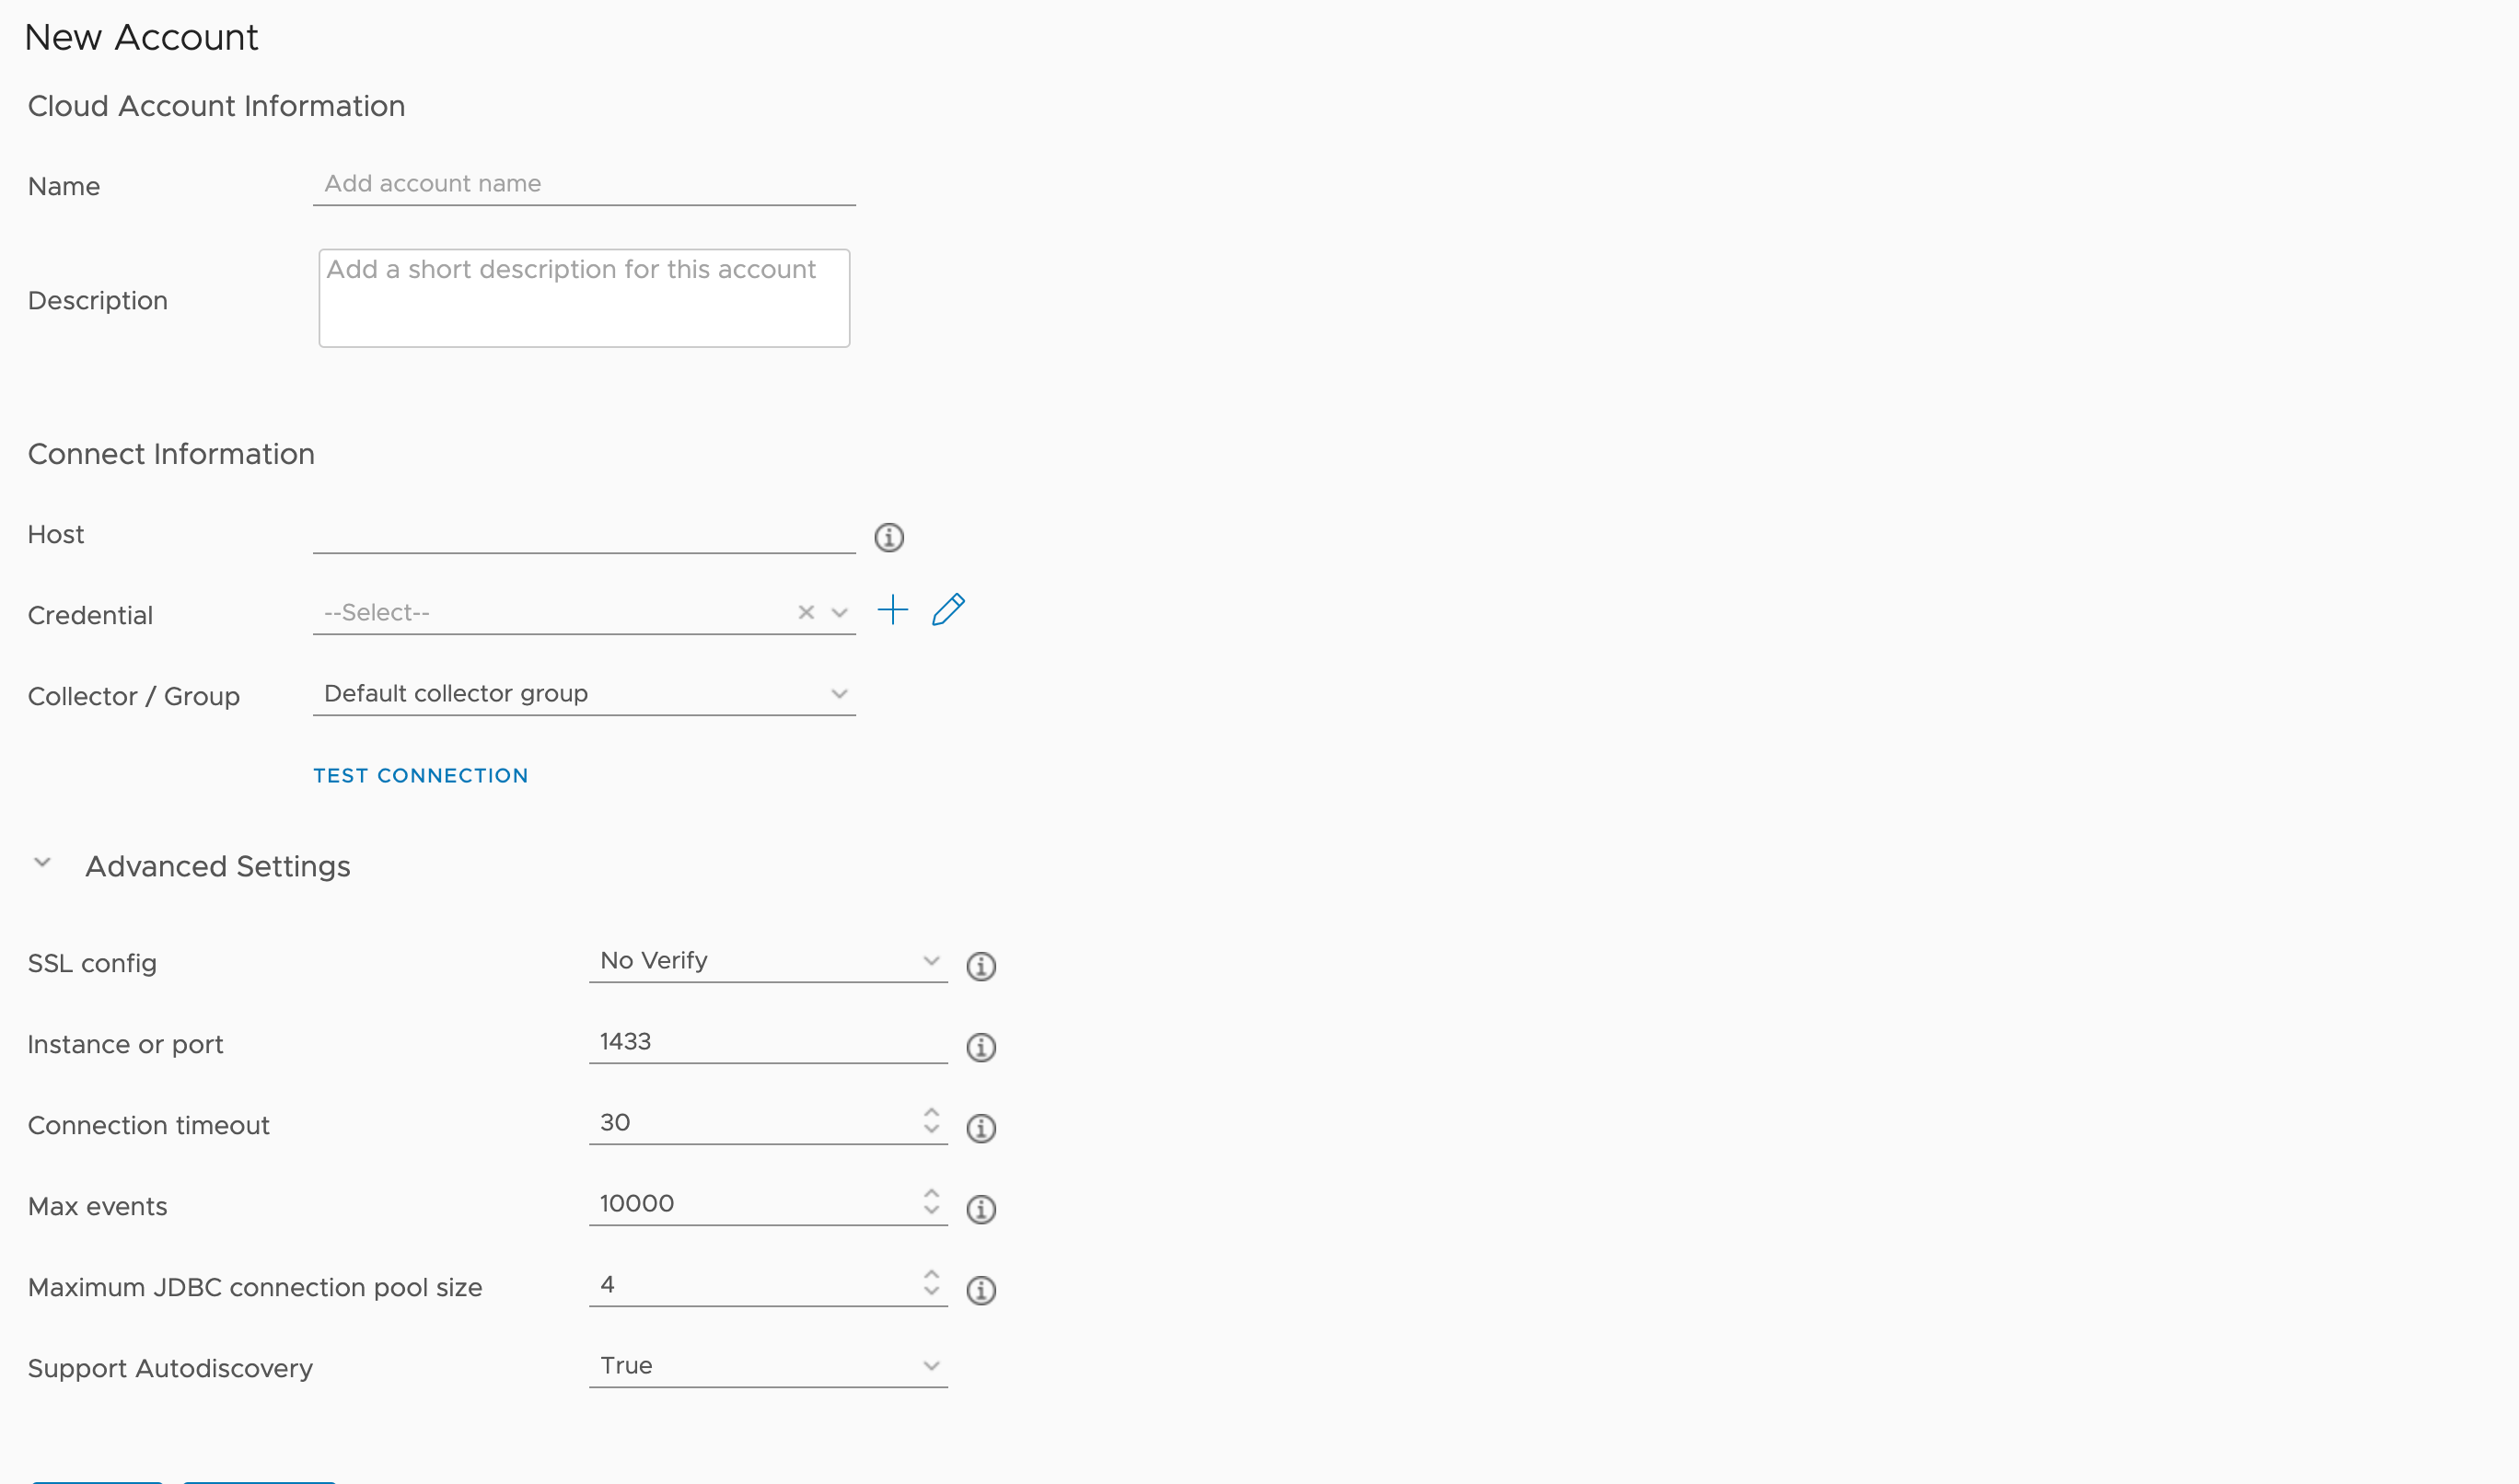Click the Description text area
2519x1484 pixels.
pyautogui.click(x=584, y=298)
